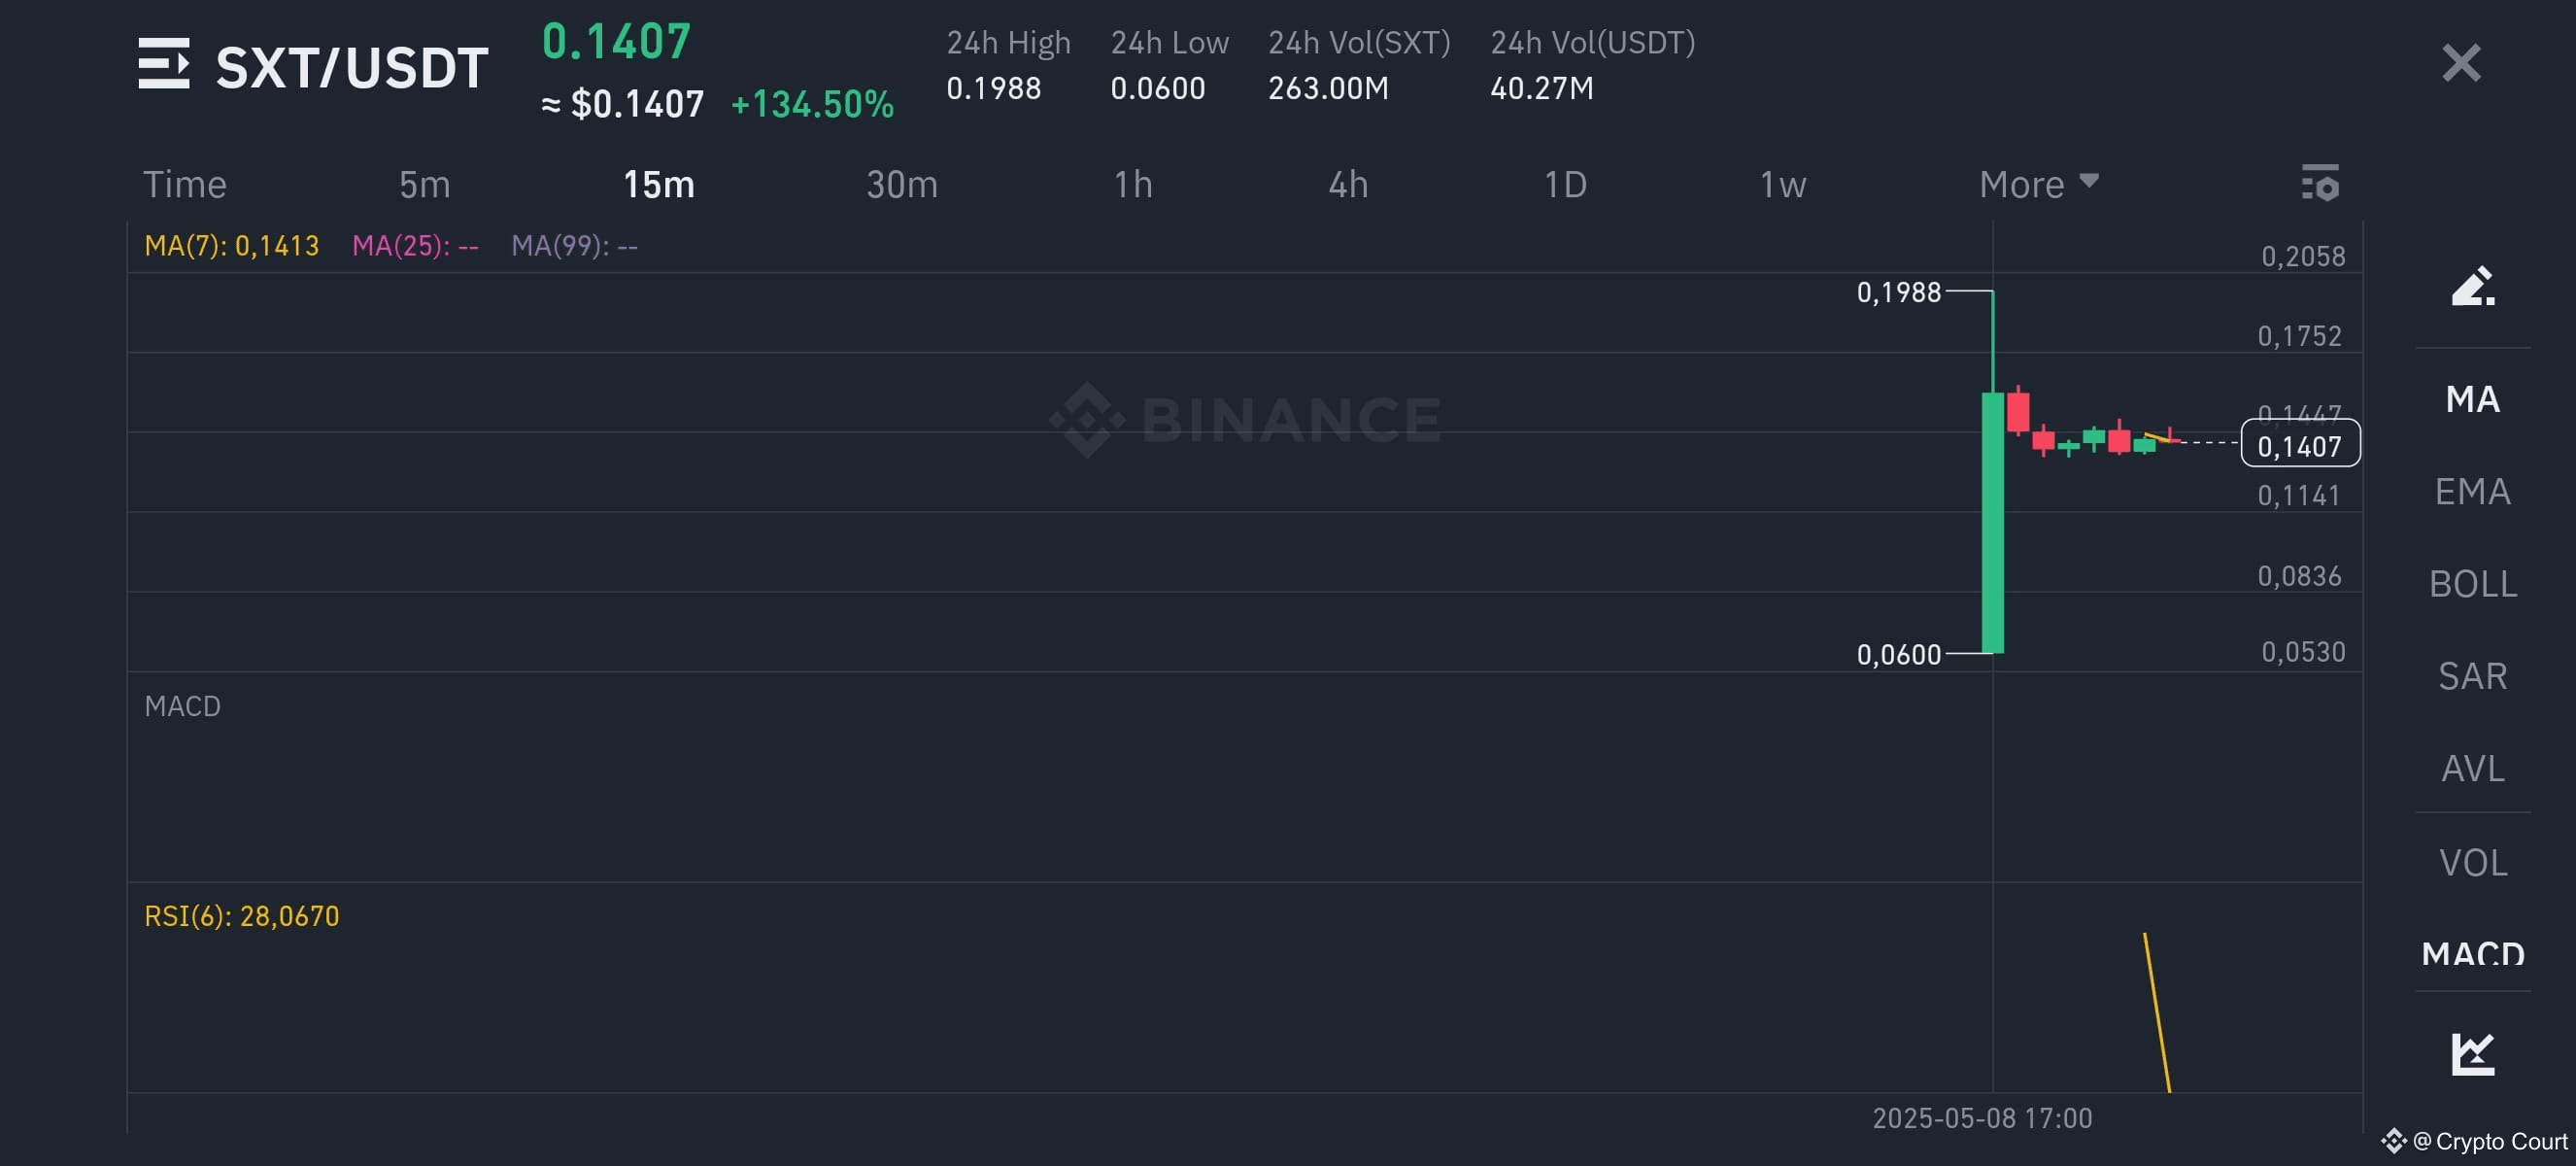Switch to the 1h timeframe

1133,184
